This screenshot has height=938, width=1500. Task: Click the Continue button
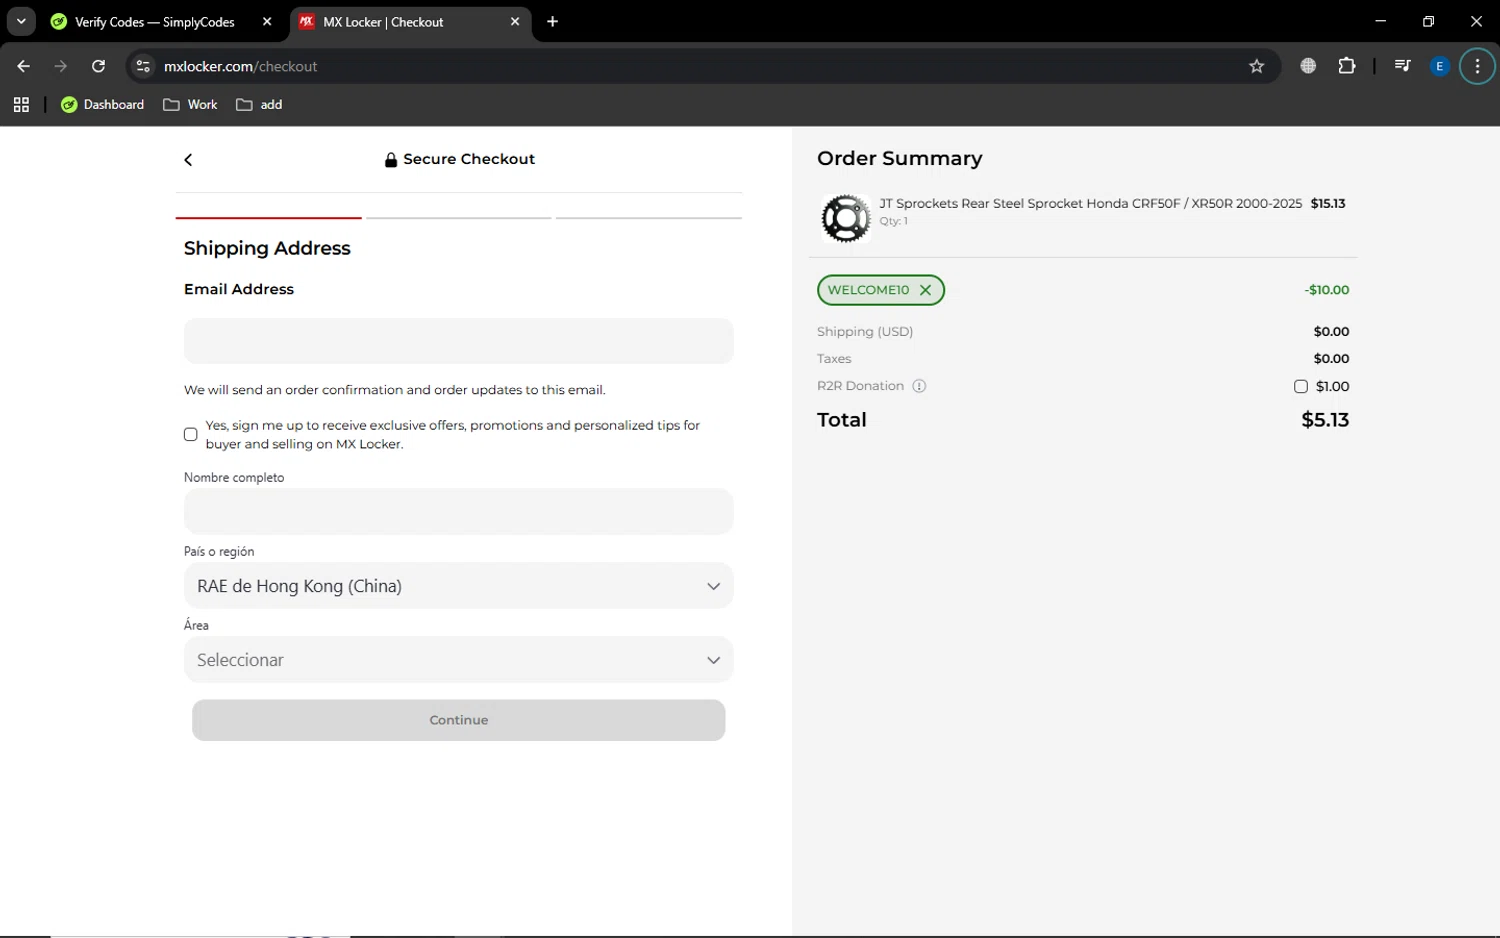[x=459, y=720]
